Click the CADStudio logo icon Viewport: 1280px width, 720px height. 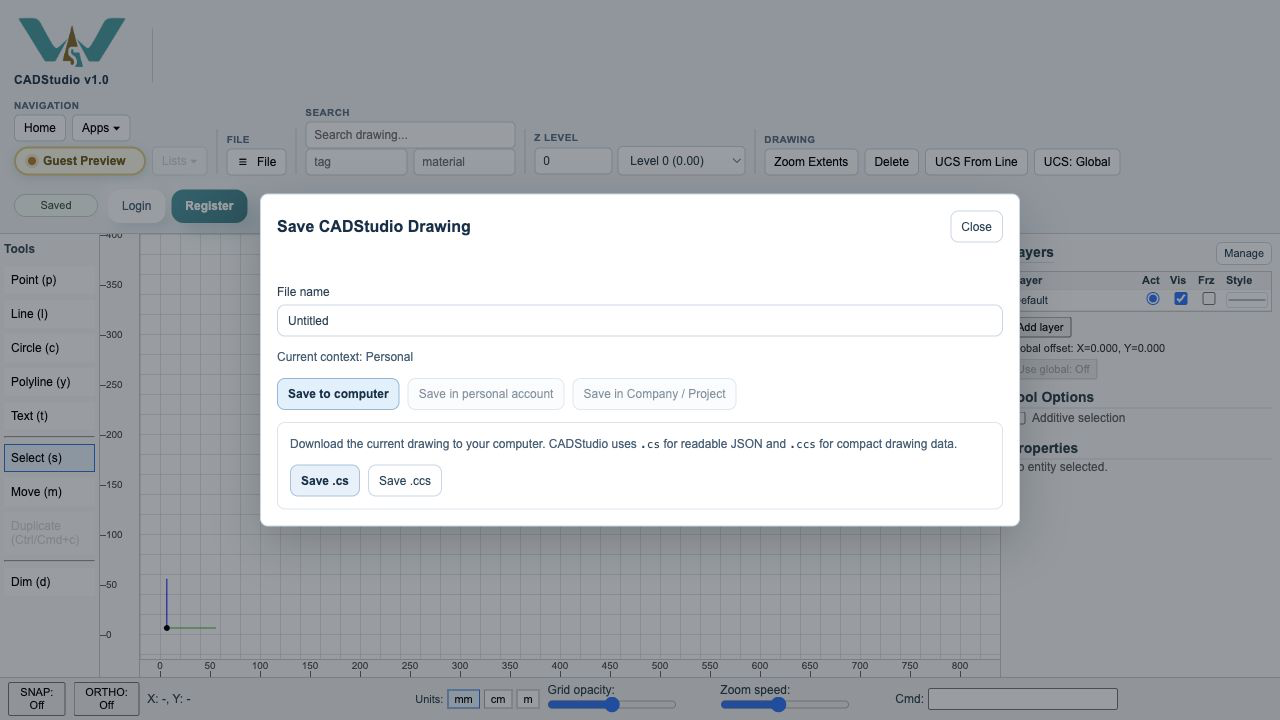[x=71, y=42]
